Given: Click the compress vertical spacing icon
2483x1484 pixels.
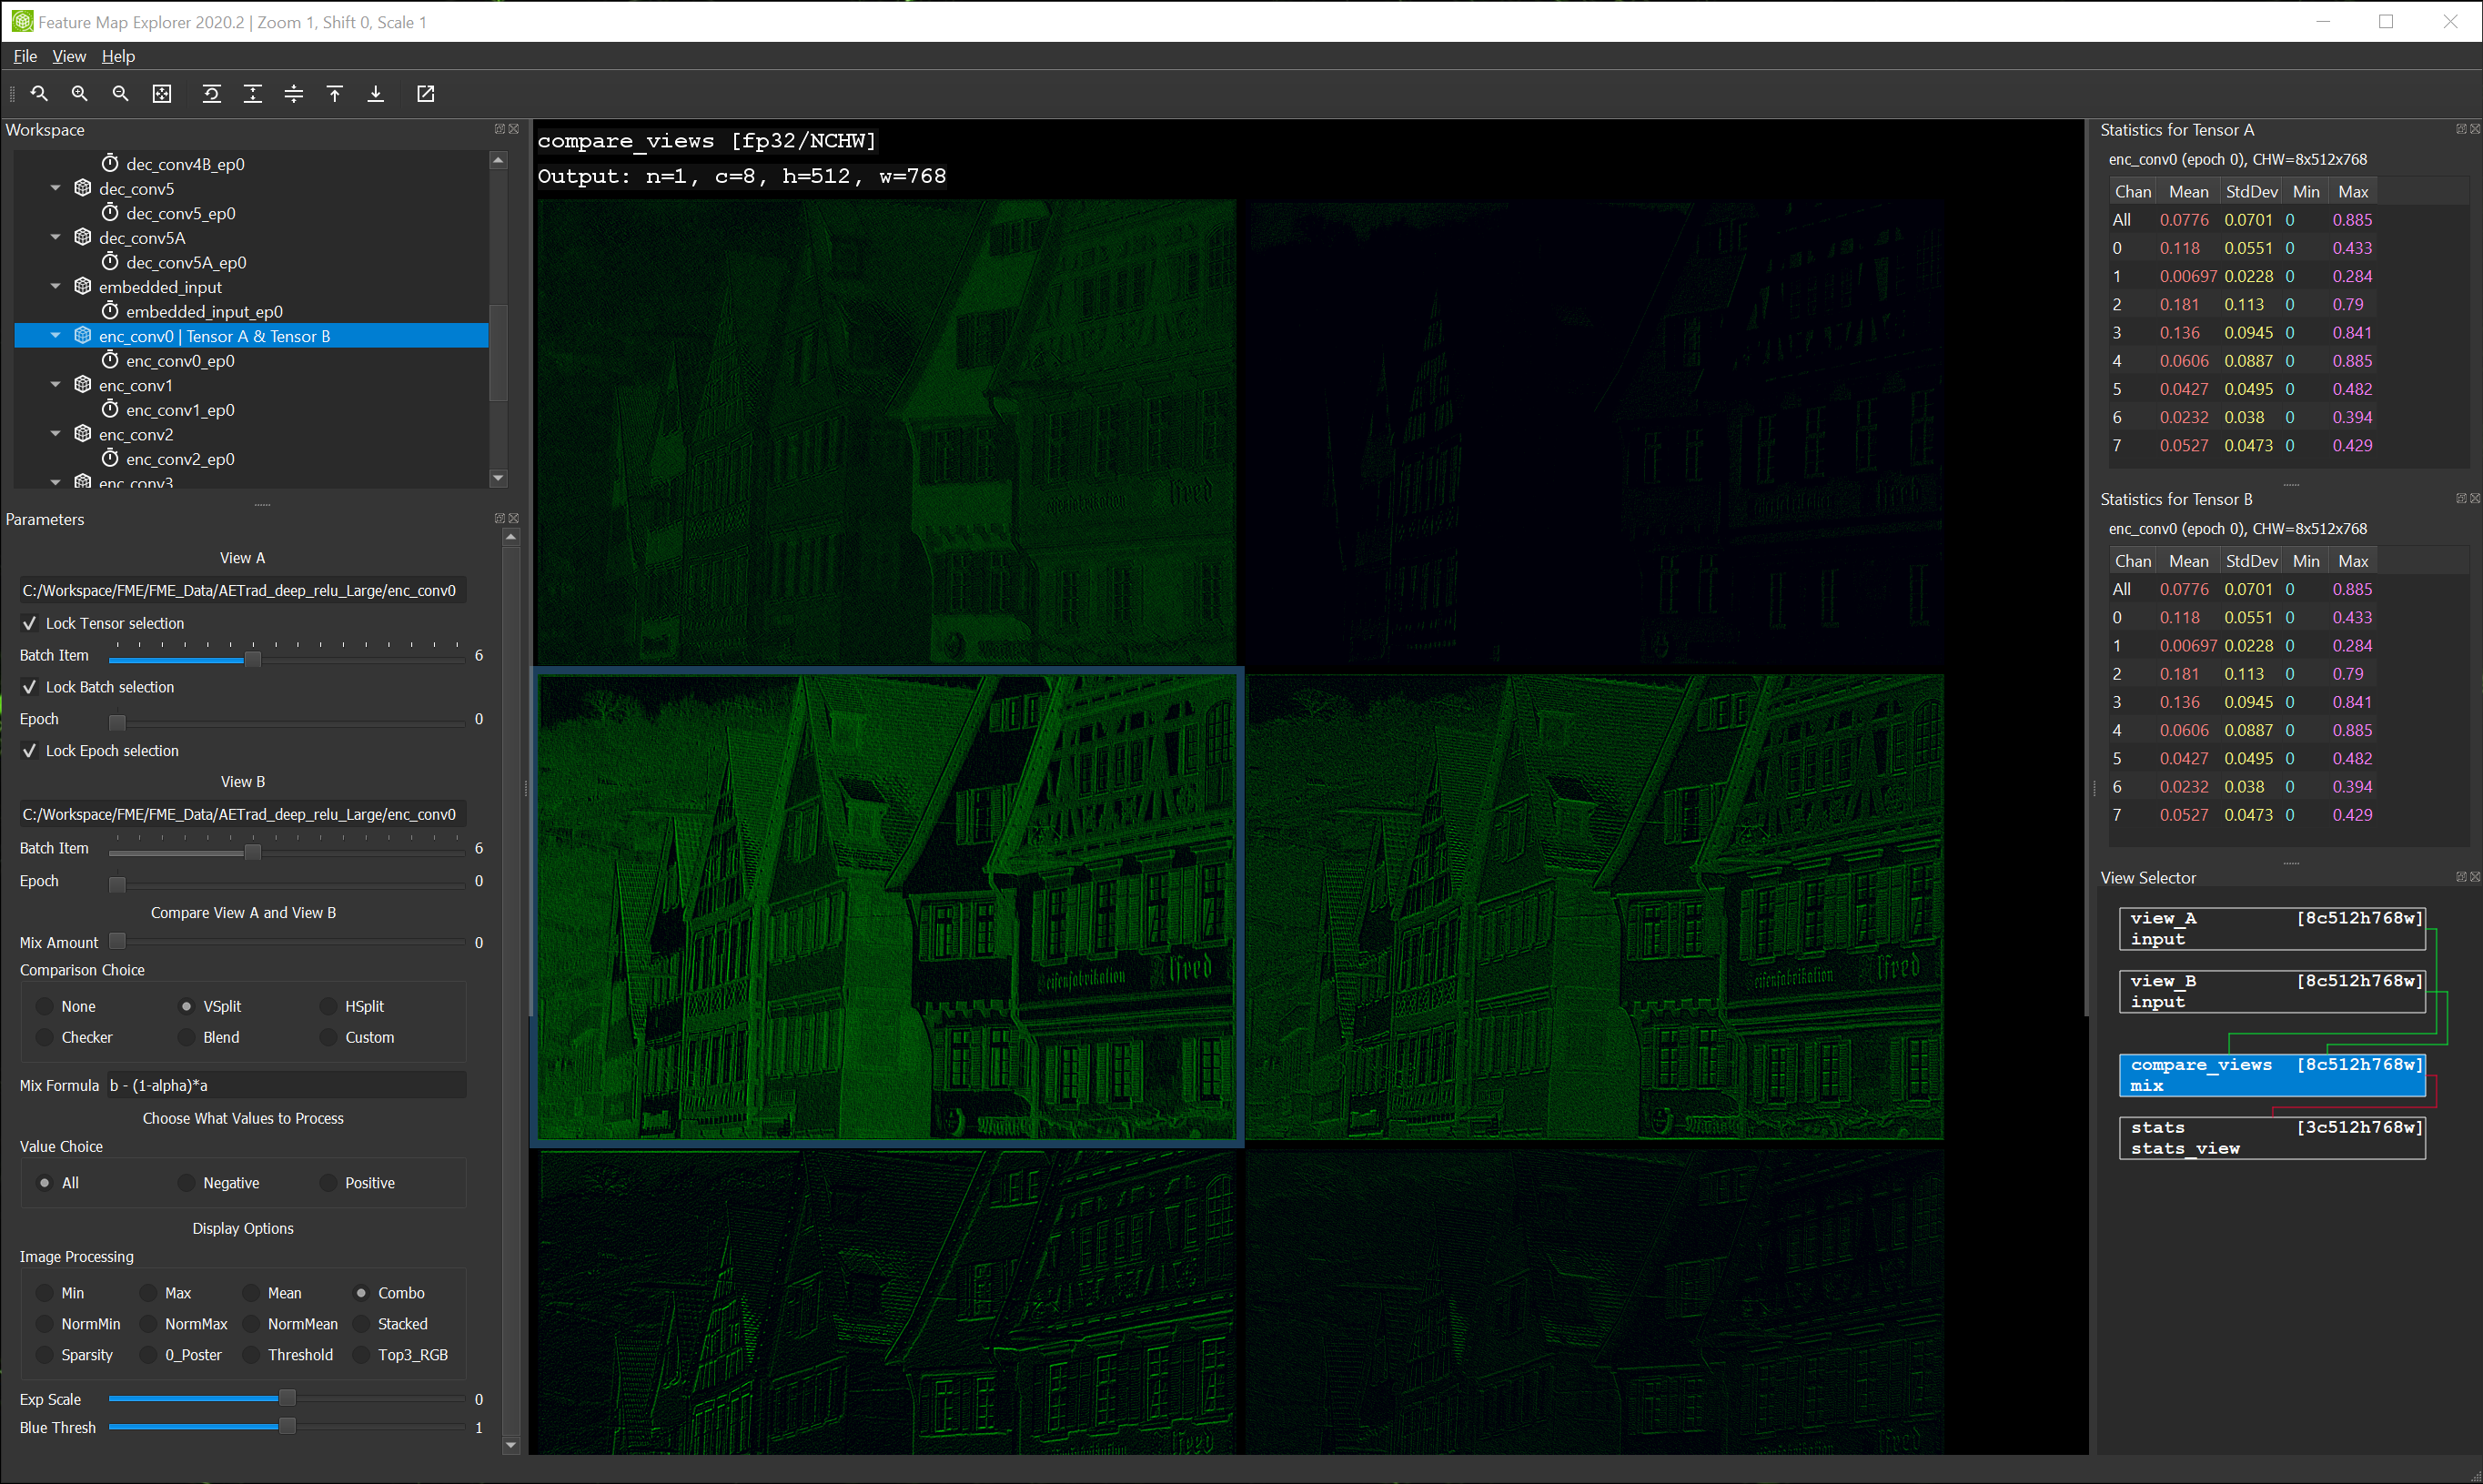Looking at the screenshot, I should [294, 94].
